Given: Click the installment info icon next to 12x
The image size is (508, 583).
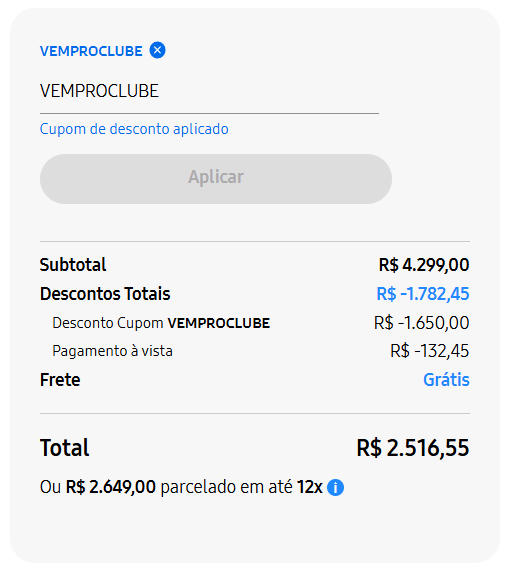Looking at the screenshot, I should [335, 487].
